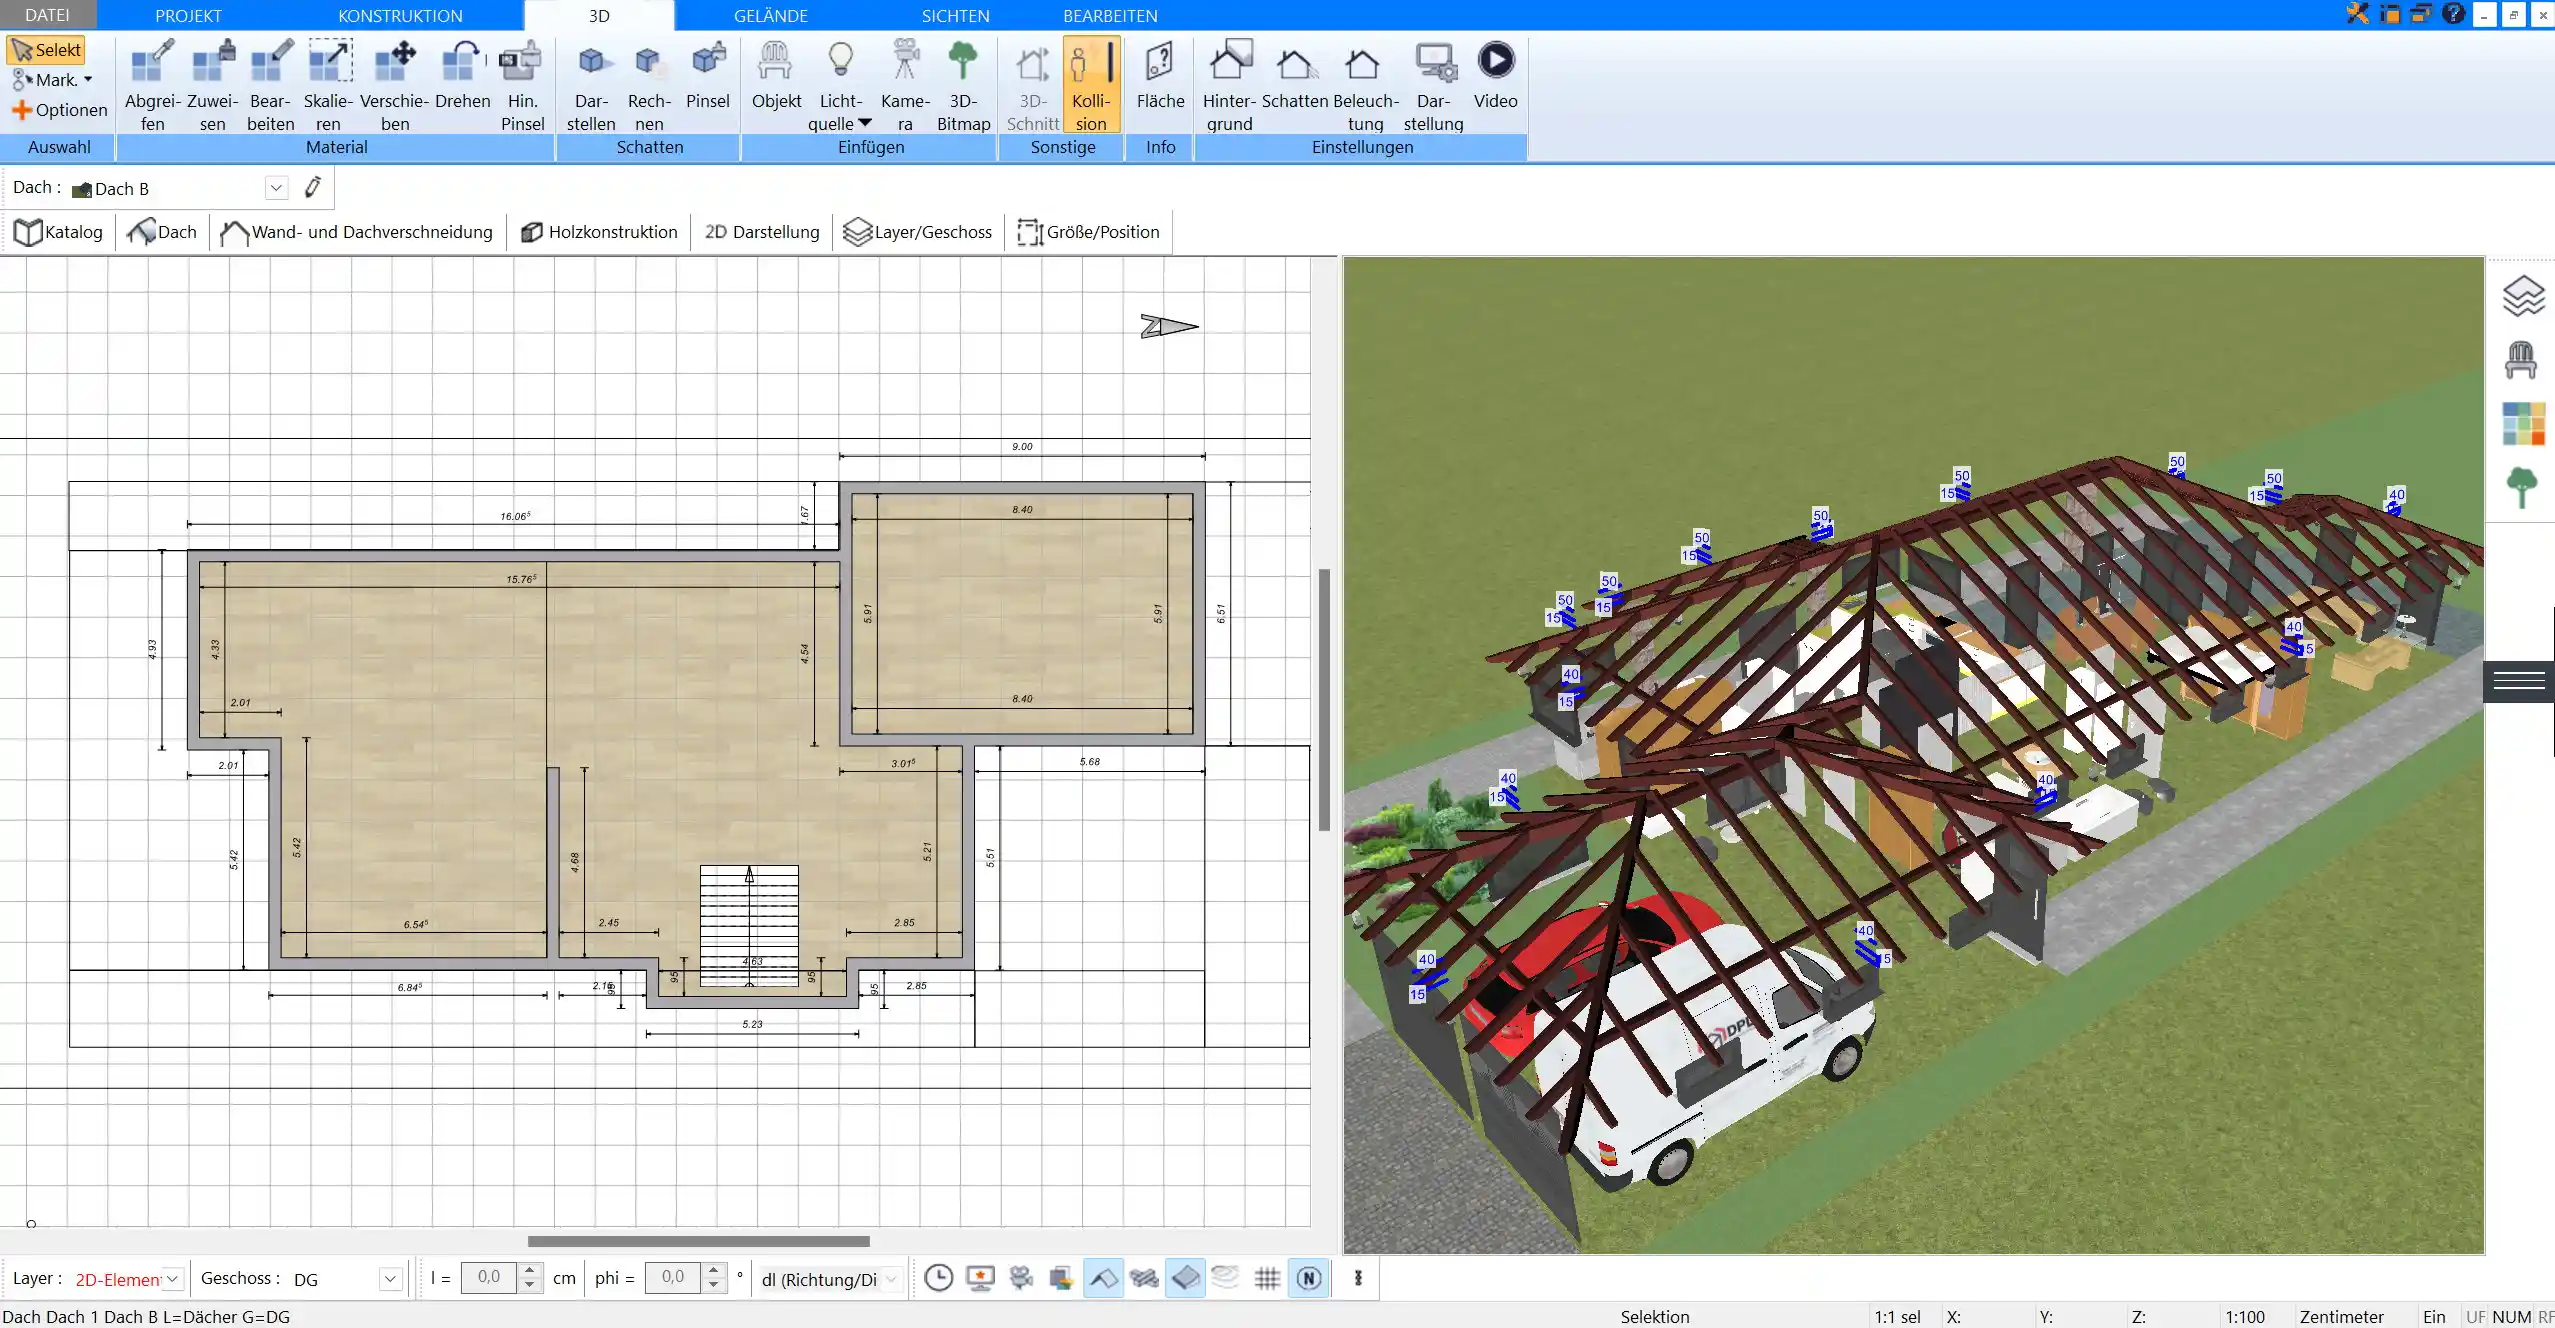Pick the Verschieben material tool

[394, 85]
